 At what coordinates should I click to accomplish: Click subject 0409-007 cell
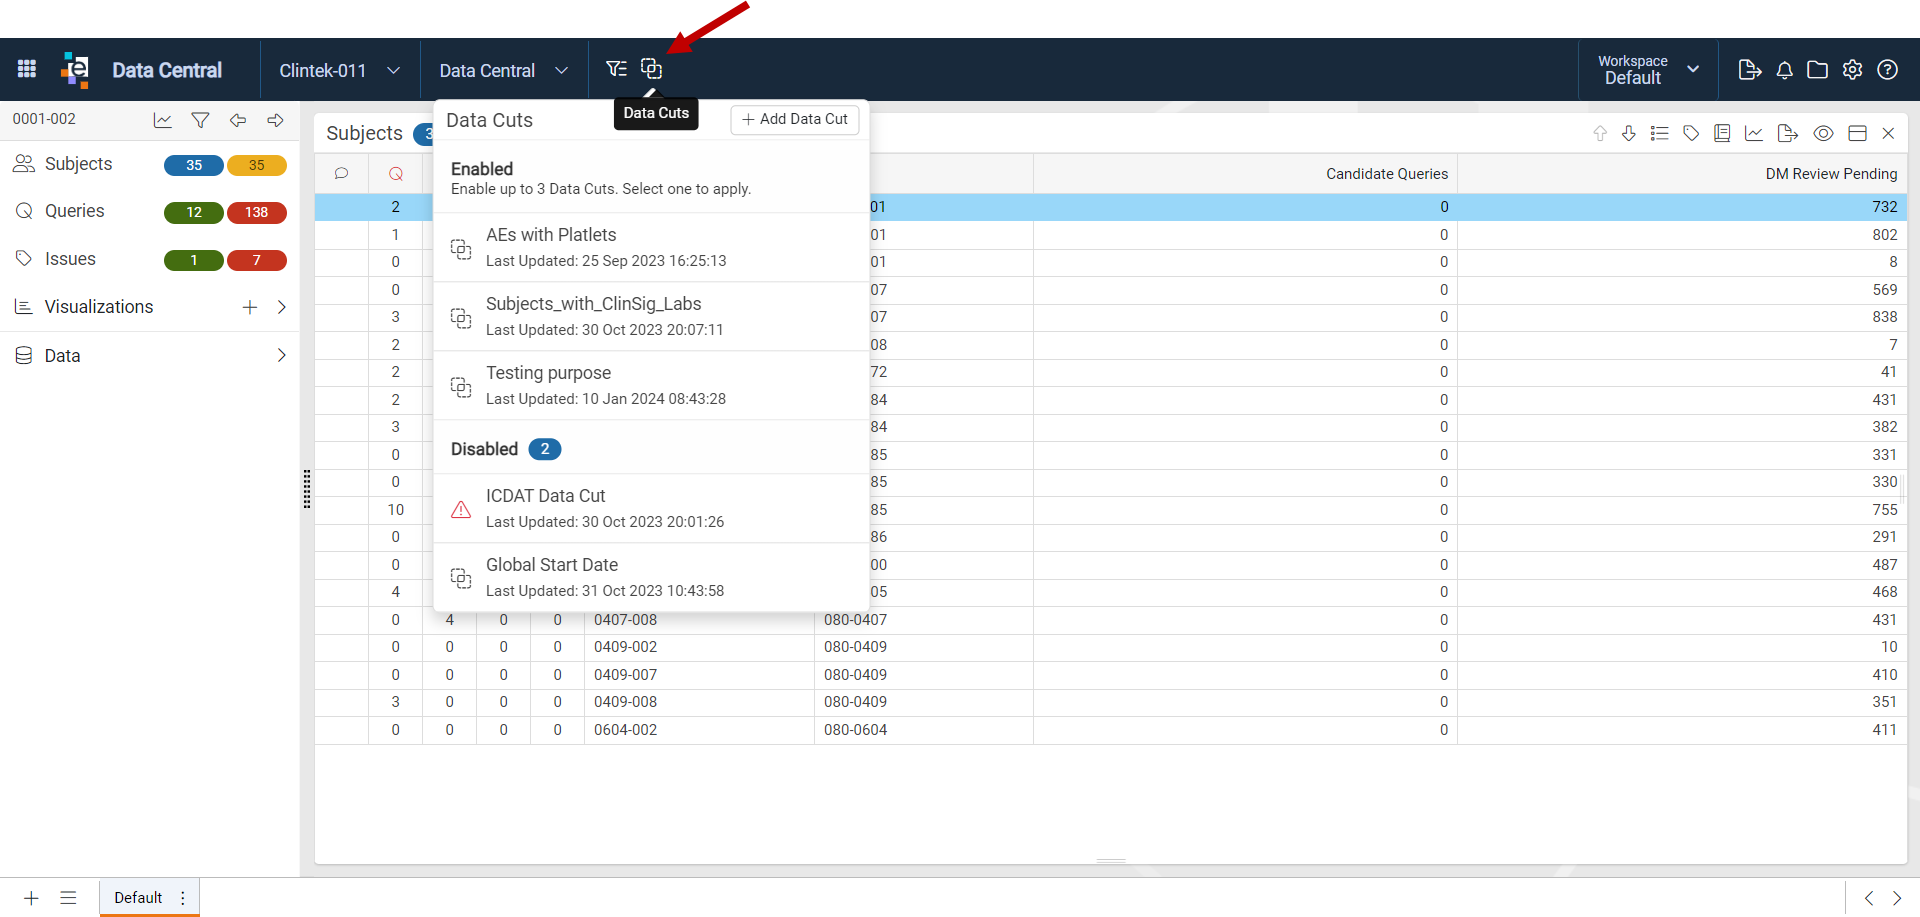(x=699, y=675)
